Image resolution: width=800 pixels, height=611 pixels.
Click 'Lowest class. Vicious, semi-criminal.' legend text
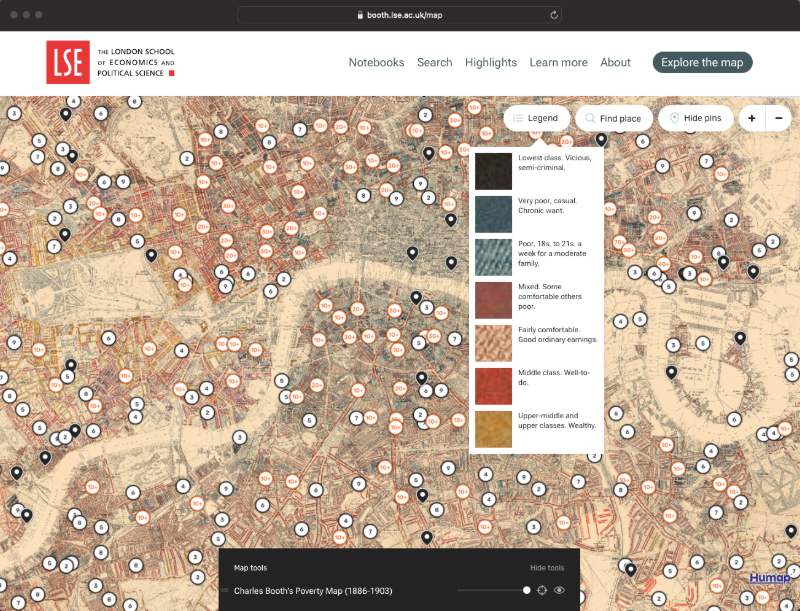point(555,163)
